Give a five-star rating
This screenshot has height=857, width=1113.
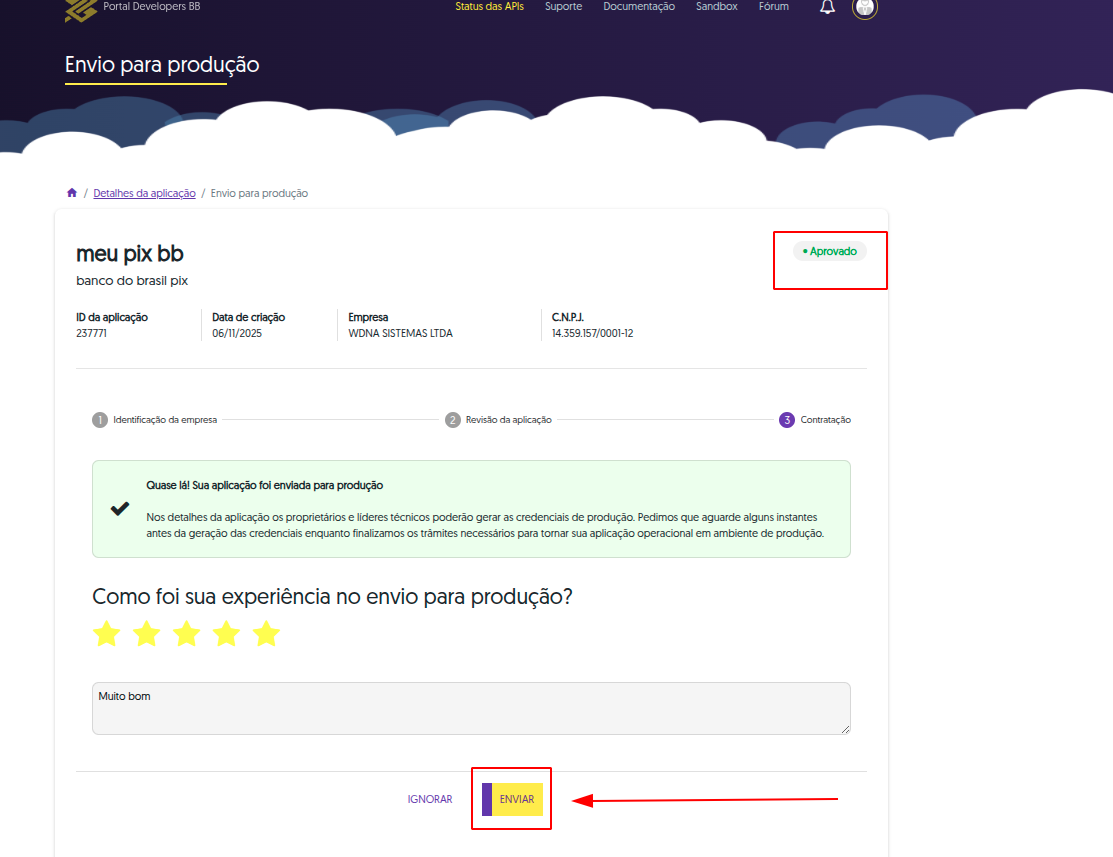[x=266, y=634]
